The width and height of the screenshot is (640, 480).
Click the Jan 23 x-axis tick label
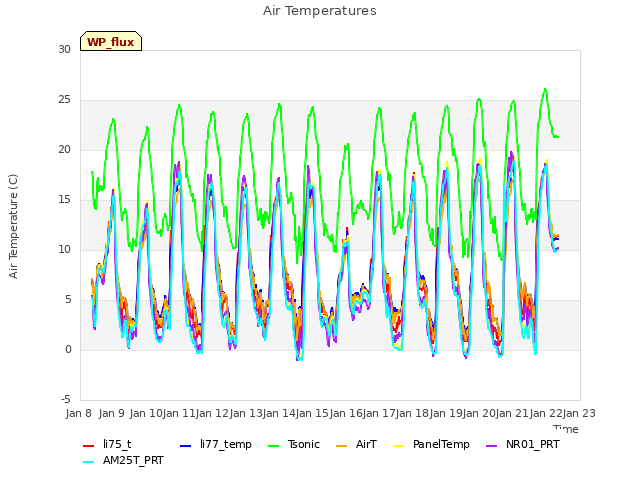click(x=579, y=413)
